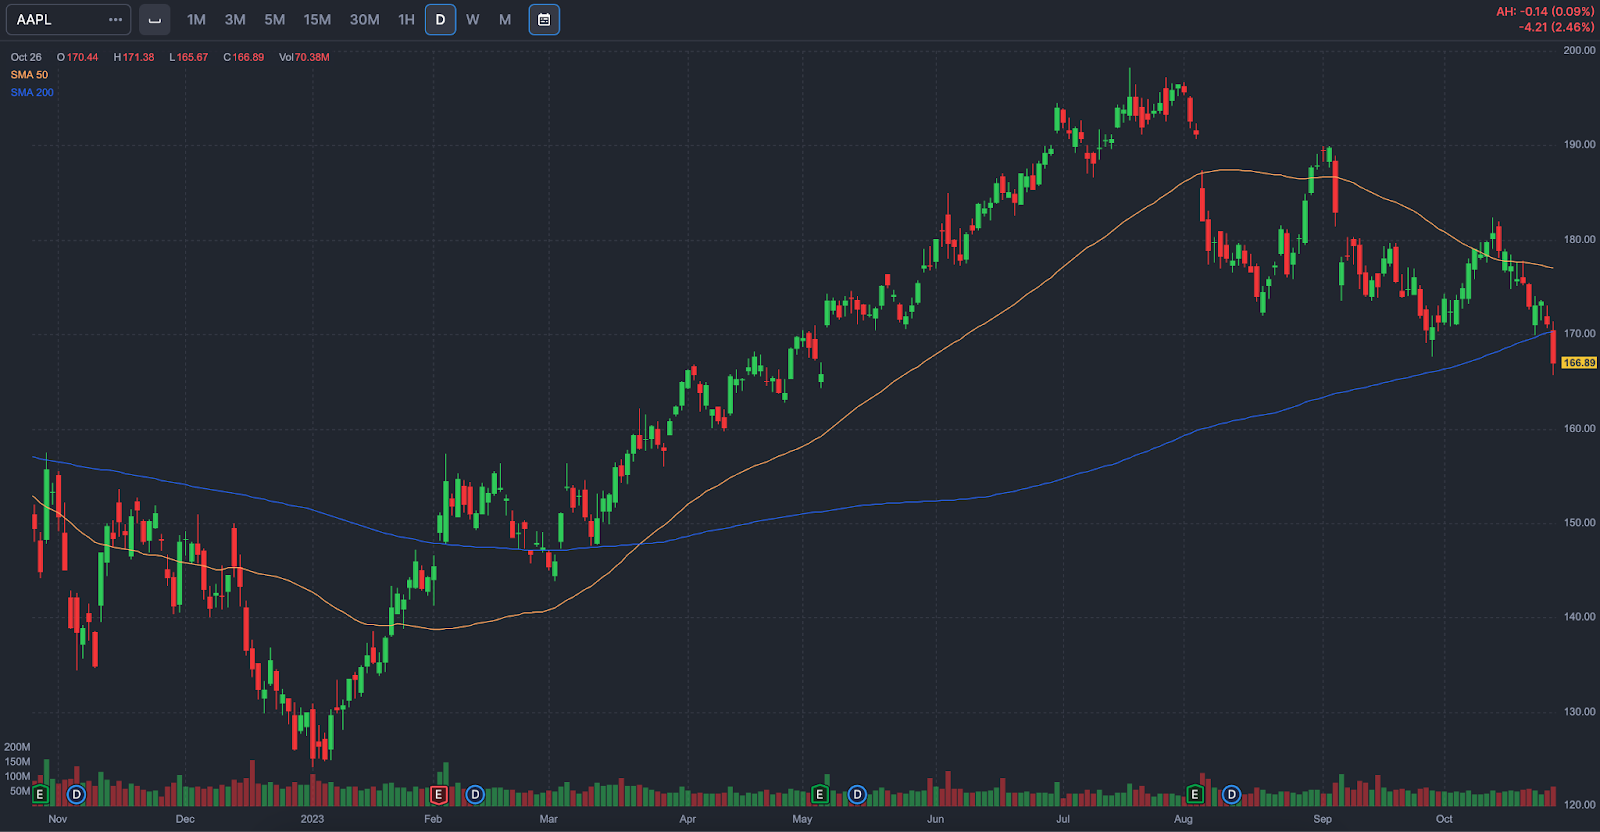Click the 120.00 price axis label
This screenshot has height=832, width=1600.
coord(1580,804)
